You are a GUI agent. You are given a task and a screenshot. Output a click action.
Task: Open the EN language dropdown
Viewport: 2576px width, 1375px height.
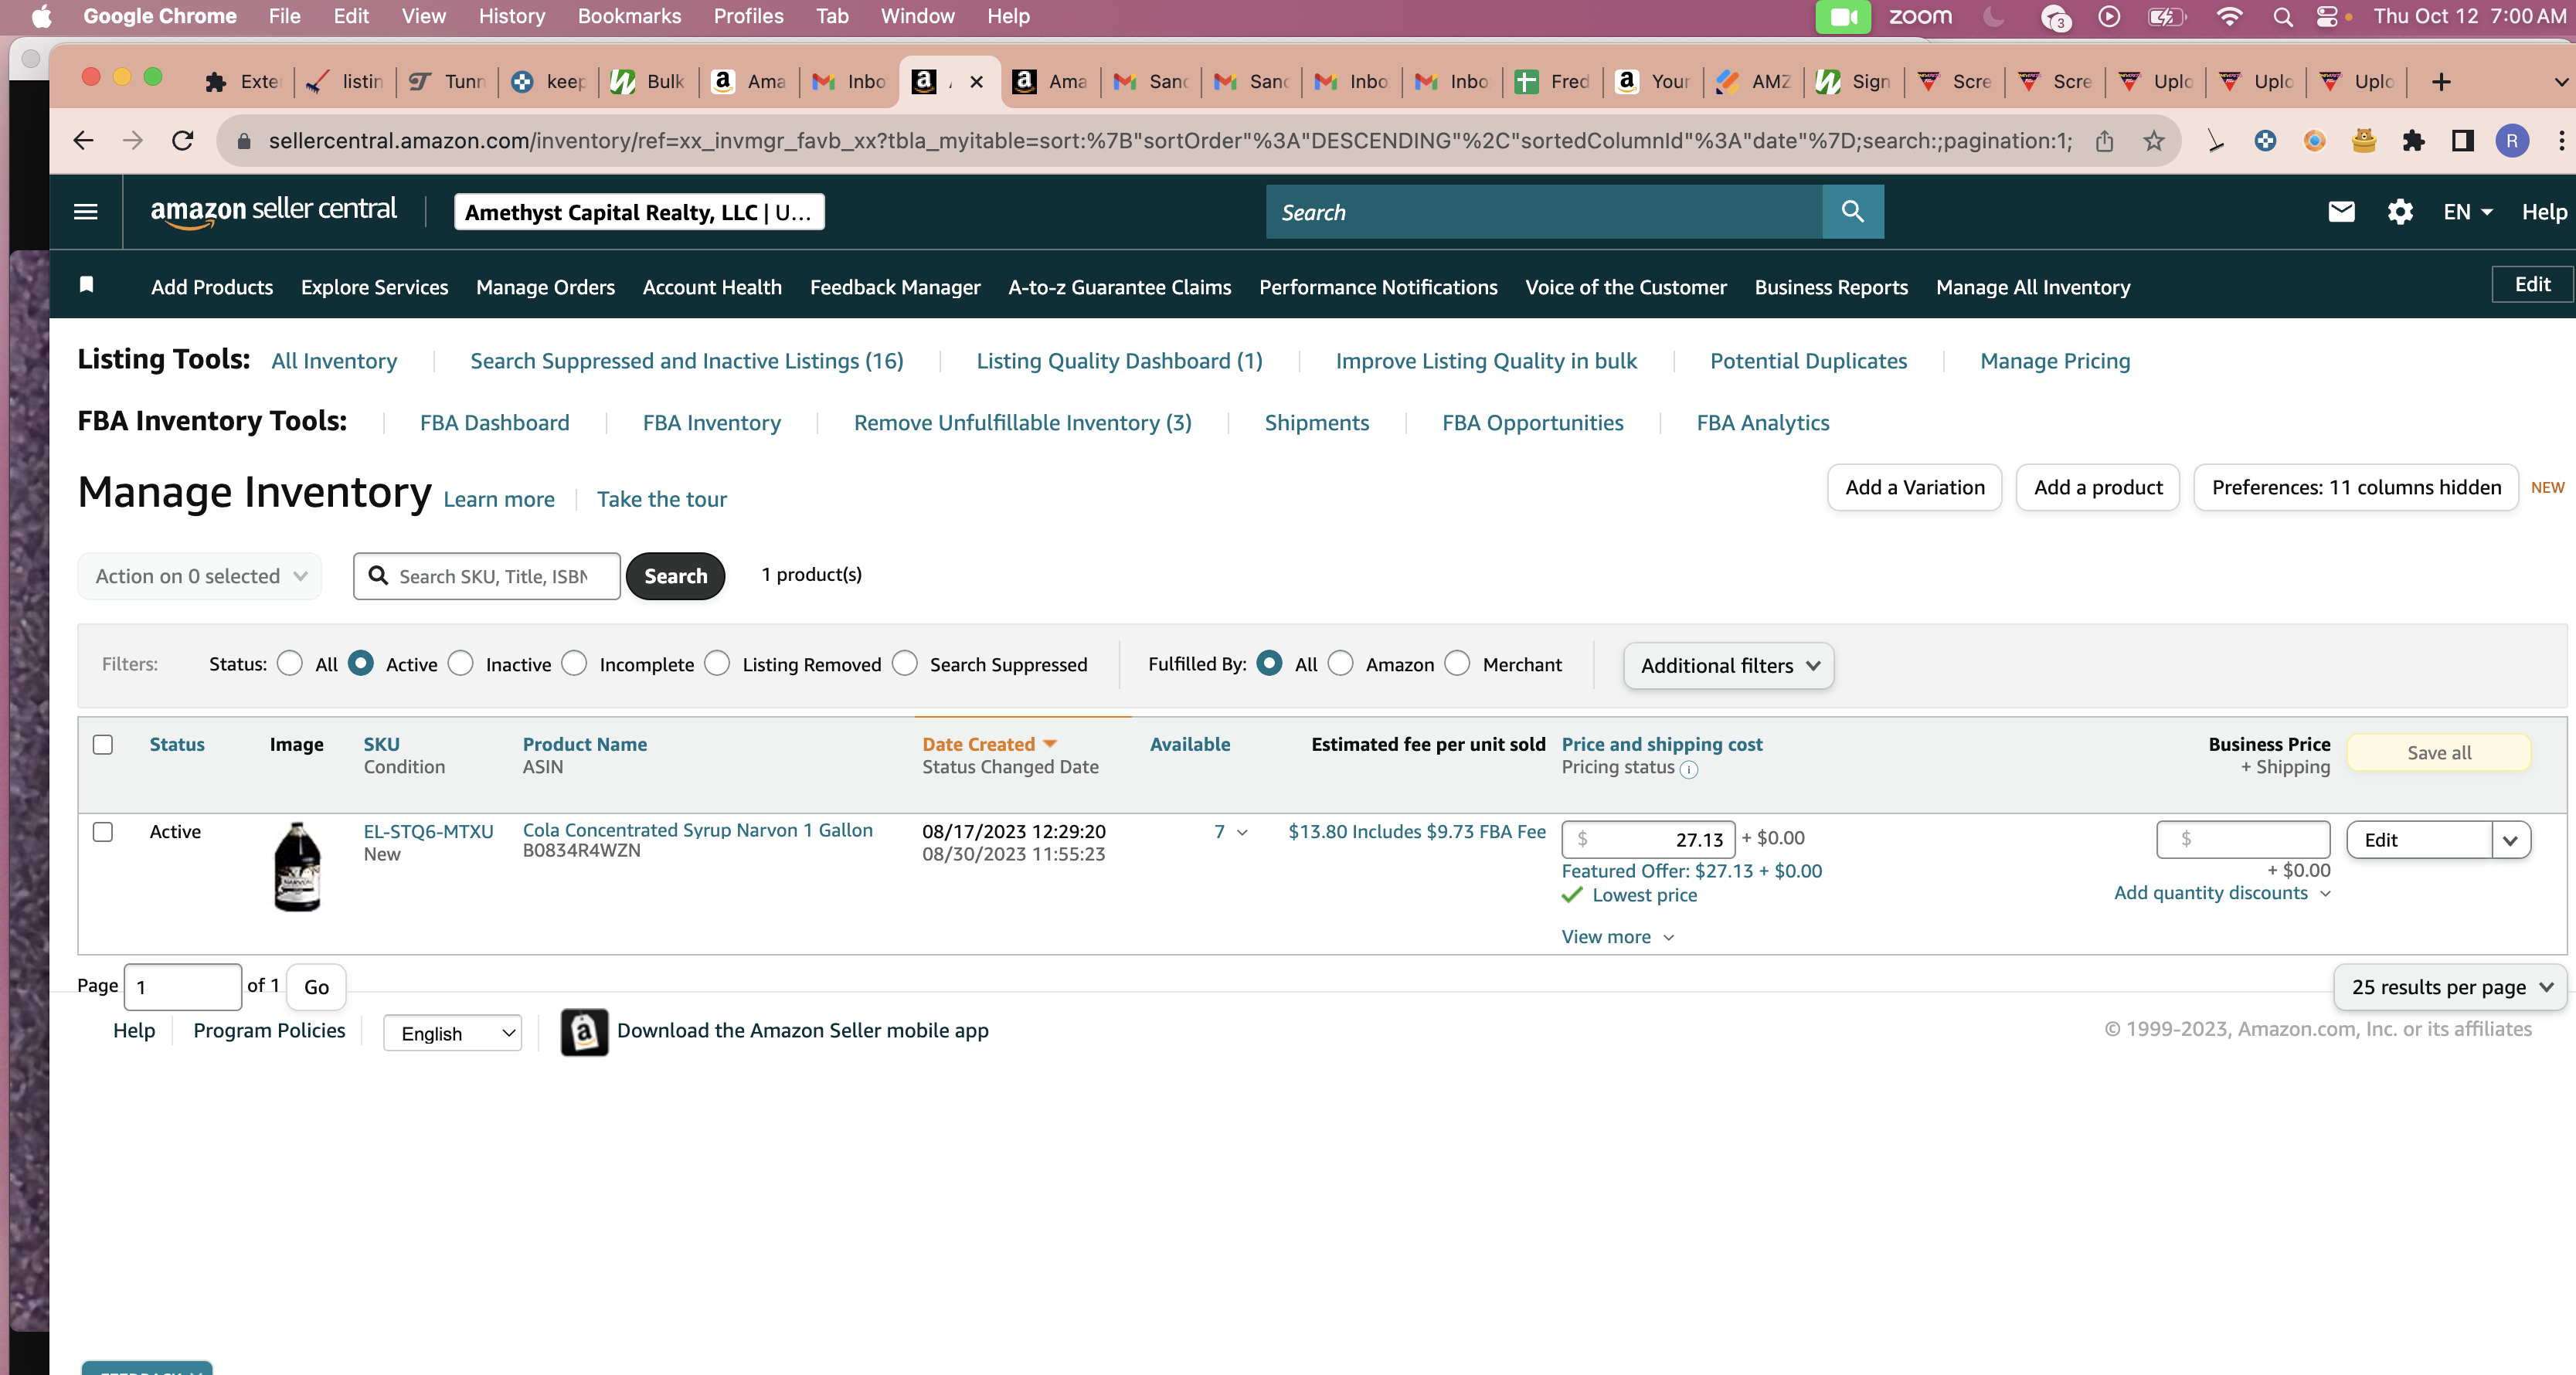point(2468,212)
